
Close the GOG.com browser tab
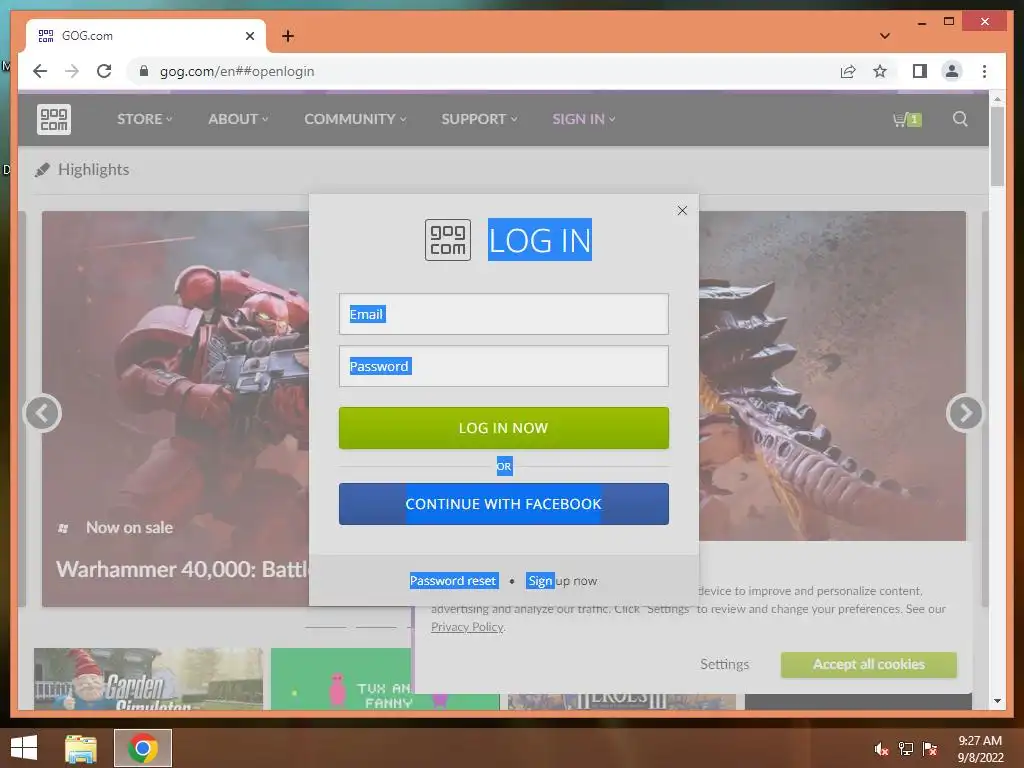(x=249, y=36)
